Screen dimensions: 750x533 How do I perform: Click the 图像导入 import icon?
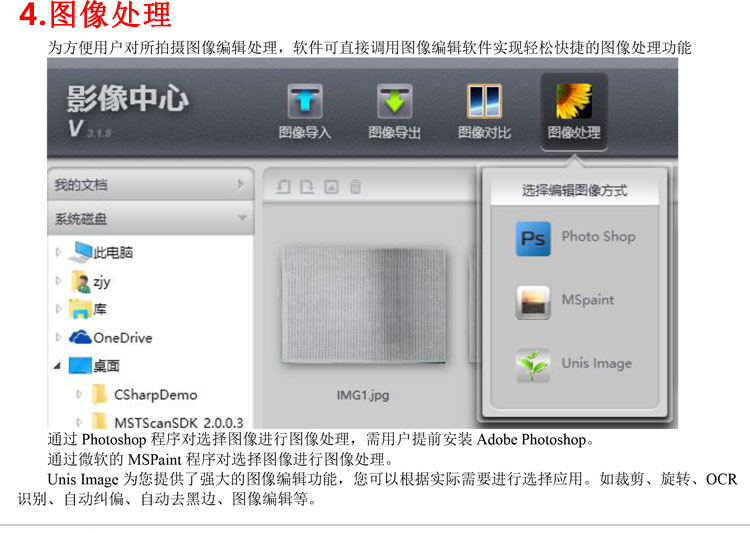305,101
